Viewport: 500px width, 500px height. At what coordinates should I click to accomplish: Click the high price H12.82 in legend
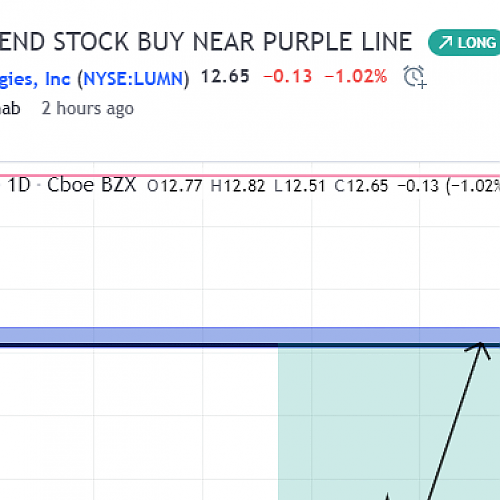pos(238,186)
